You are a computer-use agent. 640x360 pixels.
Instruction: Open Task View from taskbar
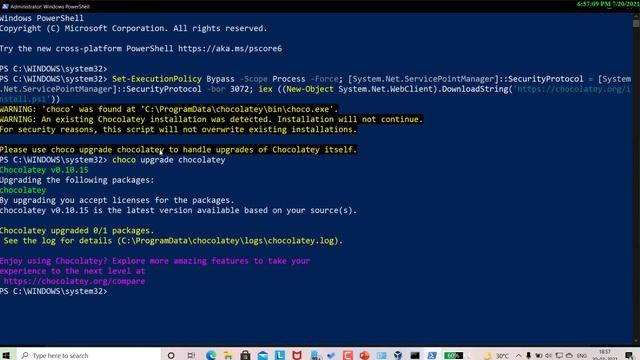pyautogui.click(x=191, y=355)
